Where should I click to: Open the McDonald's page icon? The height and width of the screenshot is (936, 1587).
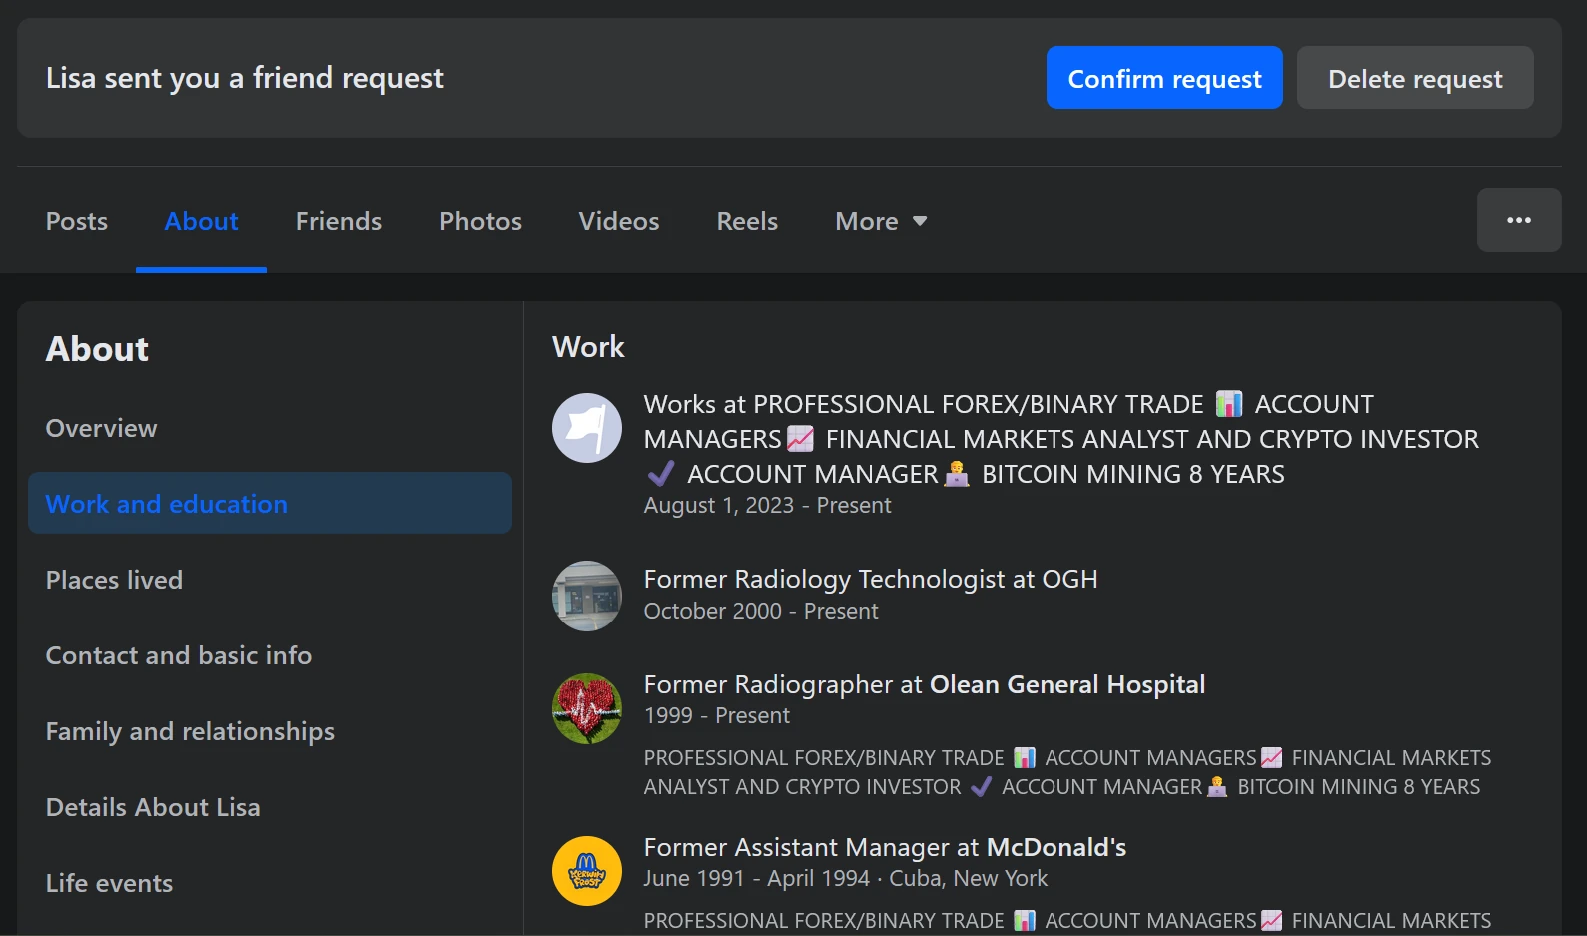tap(587, 871)
